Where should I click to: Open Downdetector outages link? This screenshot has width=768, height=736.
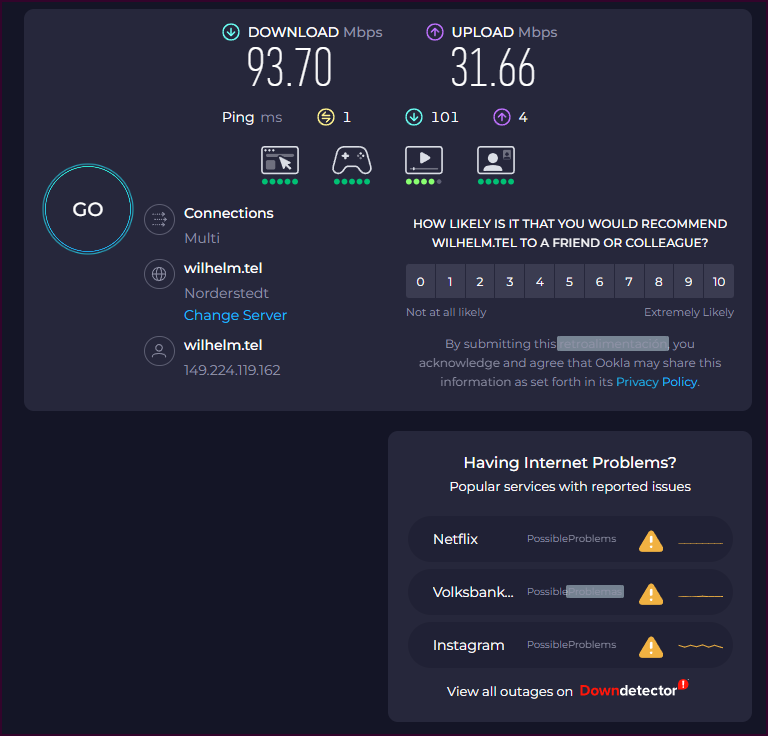[x=634, y=689]
